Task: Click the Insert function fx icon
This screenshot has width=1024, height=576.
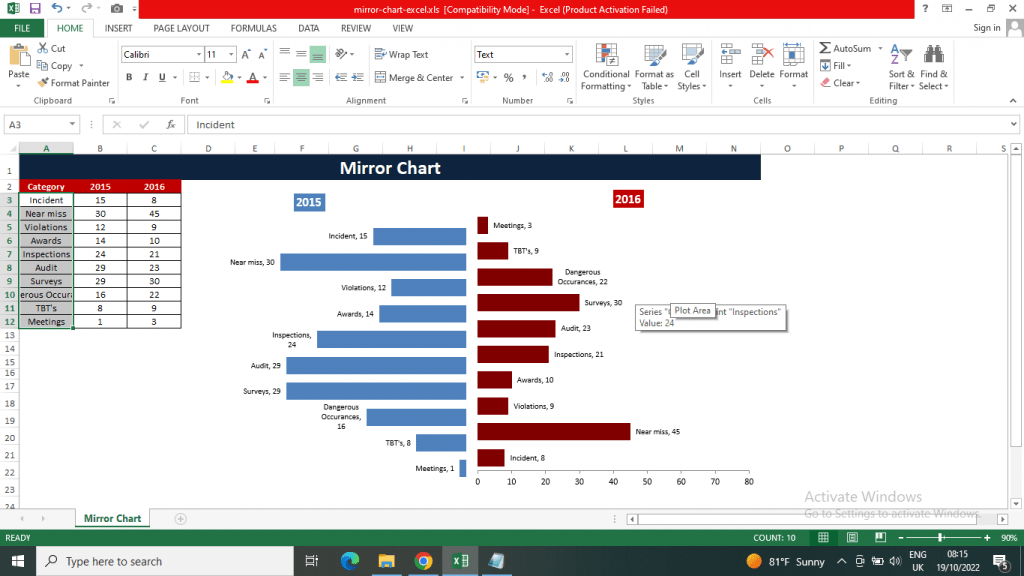Action: (x=170, y=124)
